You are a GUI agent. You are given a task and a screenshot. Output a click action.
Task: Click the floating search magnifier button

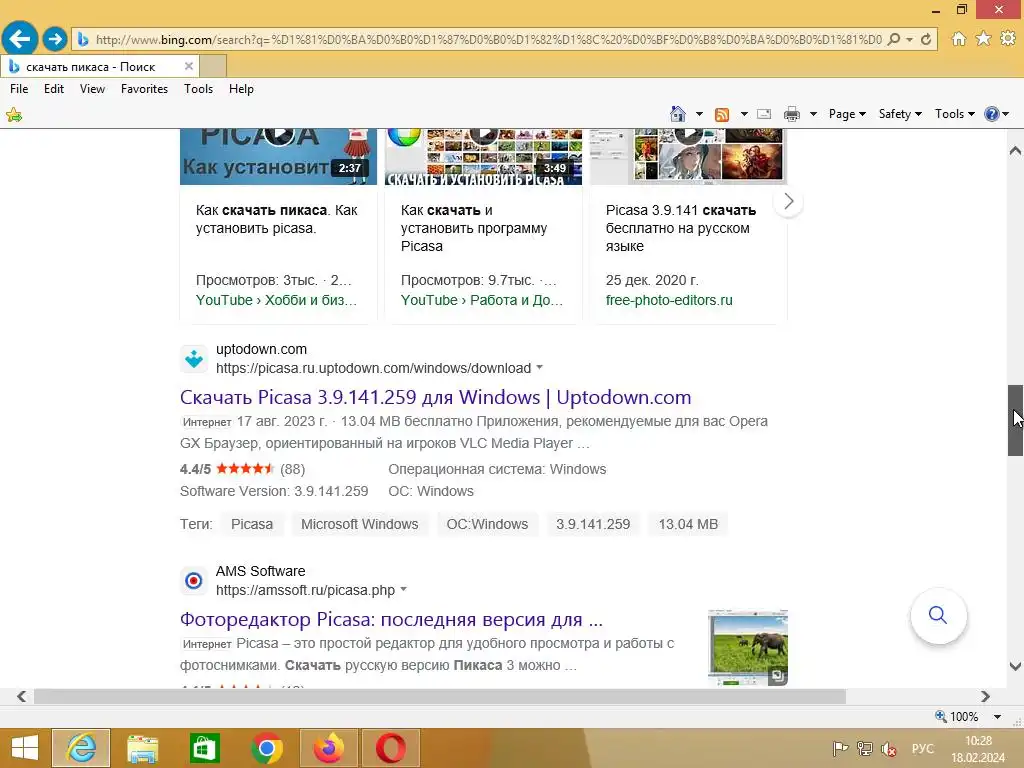[938, 615]
